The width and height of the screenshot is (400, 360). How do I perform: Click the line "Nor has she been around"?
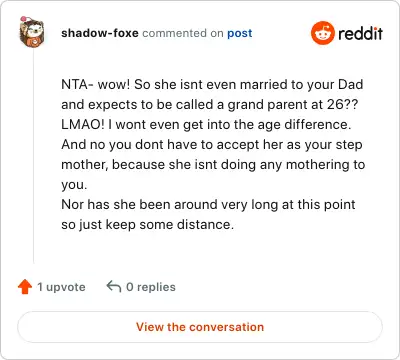(x=208, y=205)
